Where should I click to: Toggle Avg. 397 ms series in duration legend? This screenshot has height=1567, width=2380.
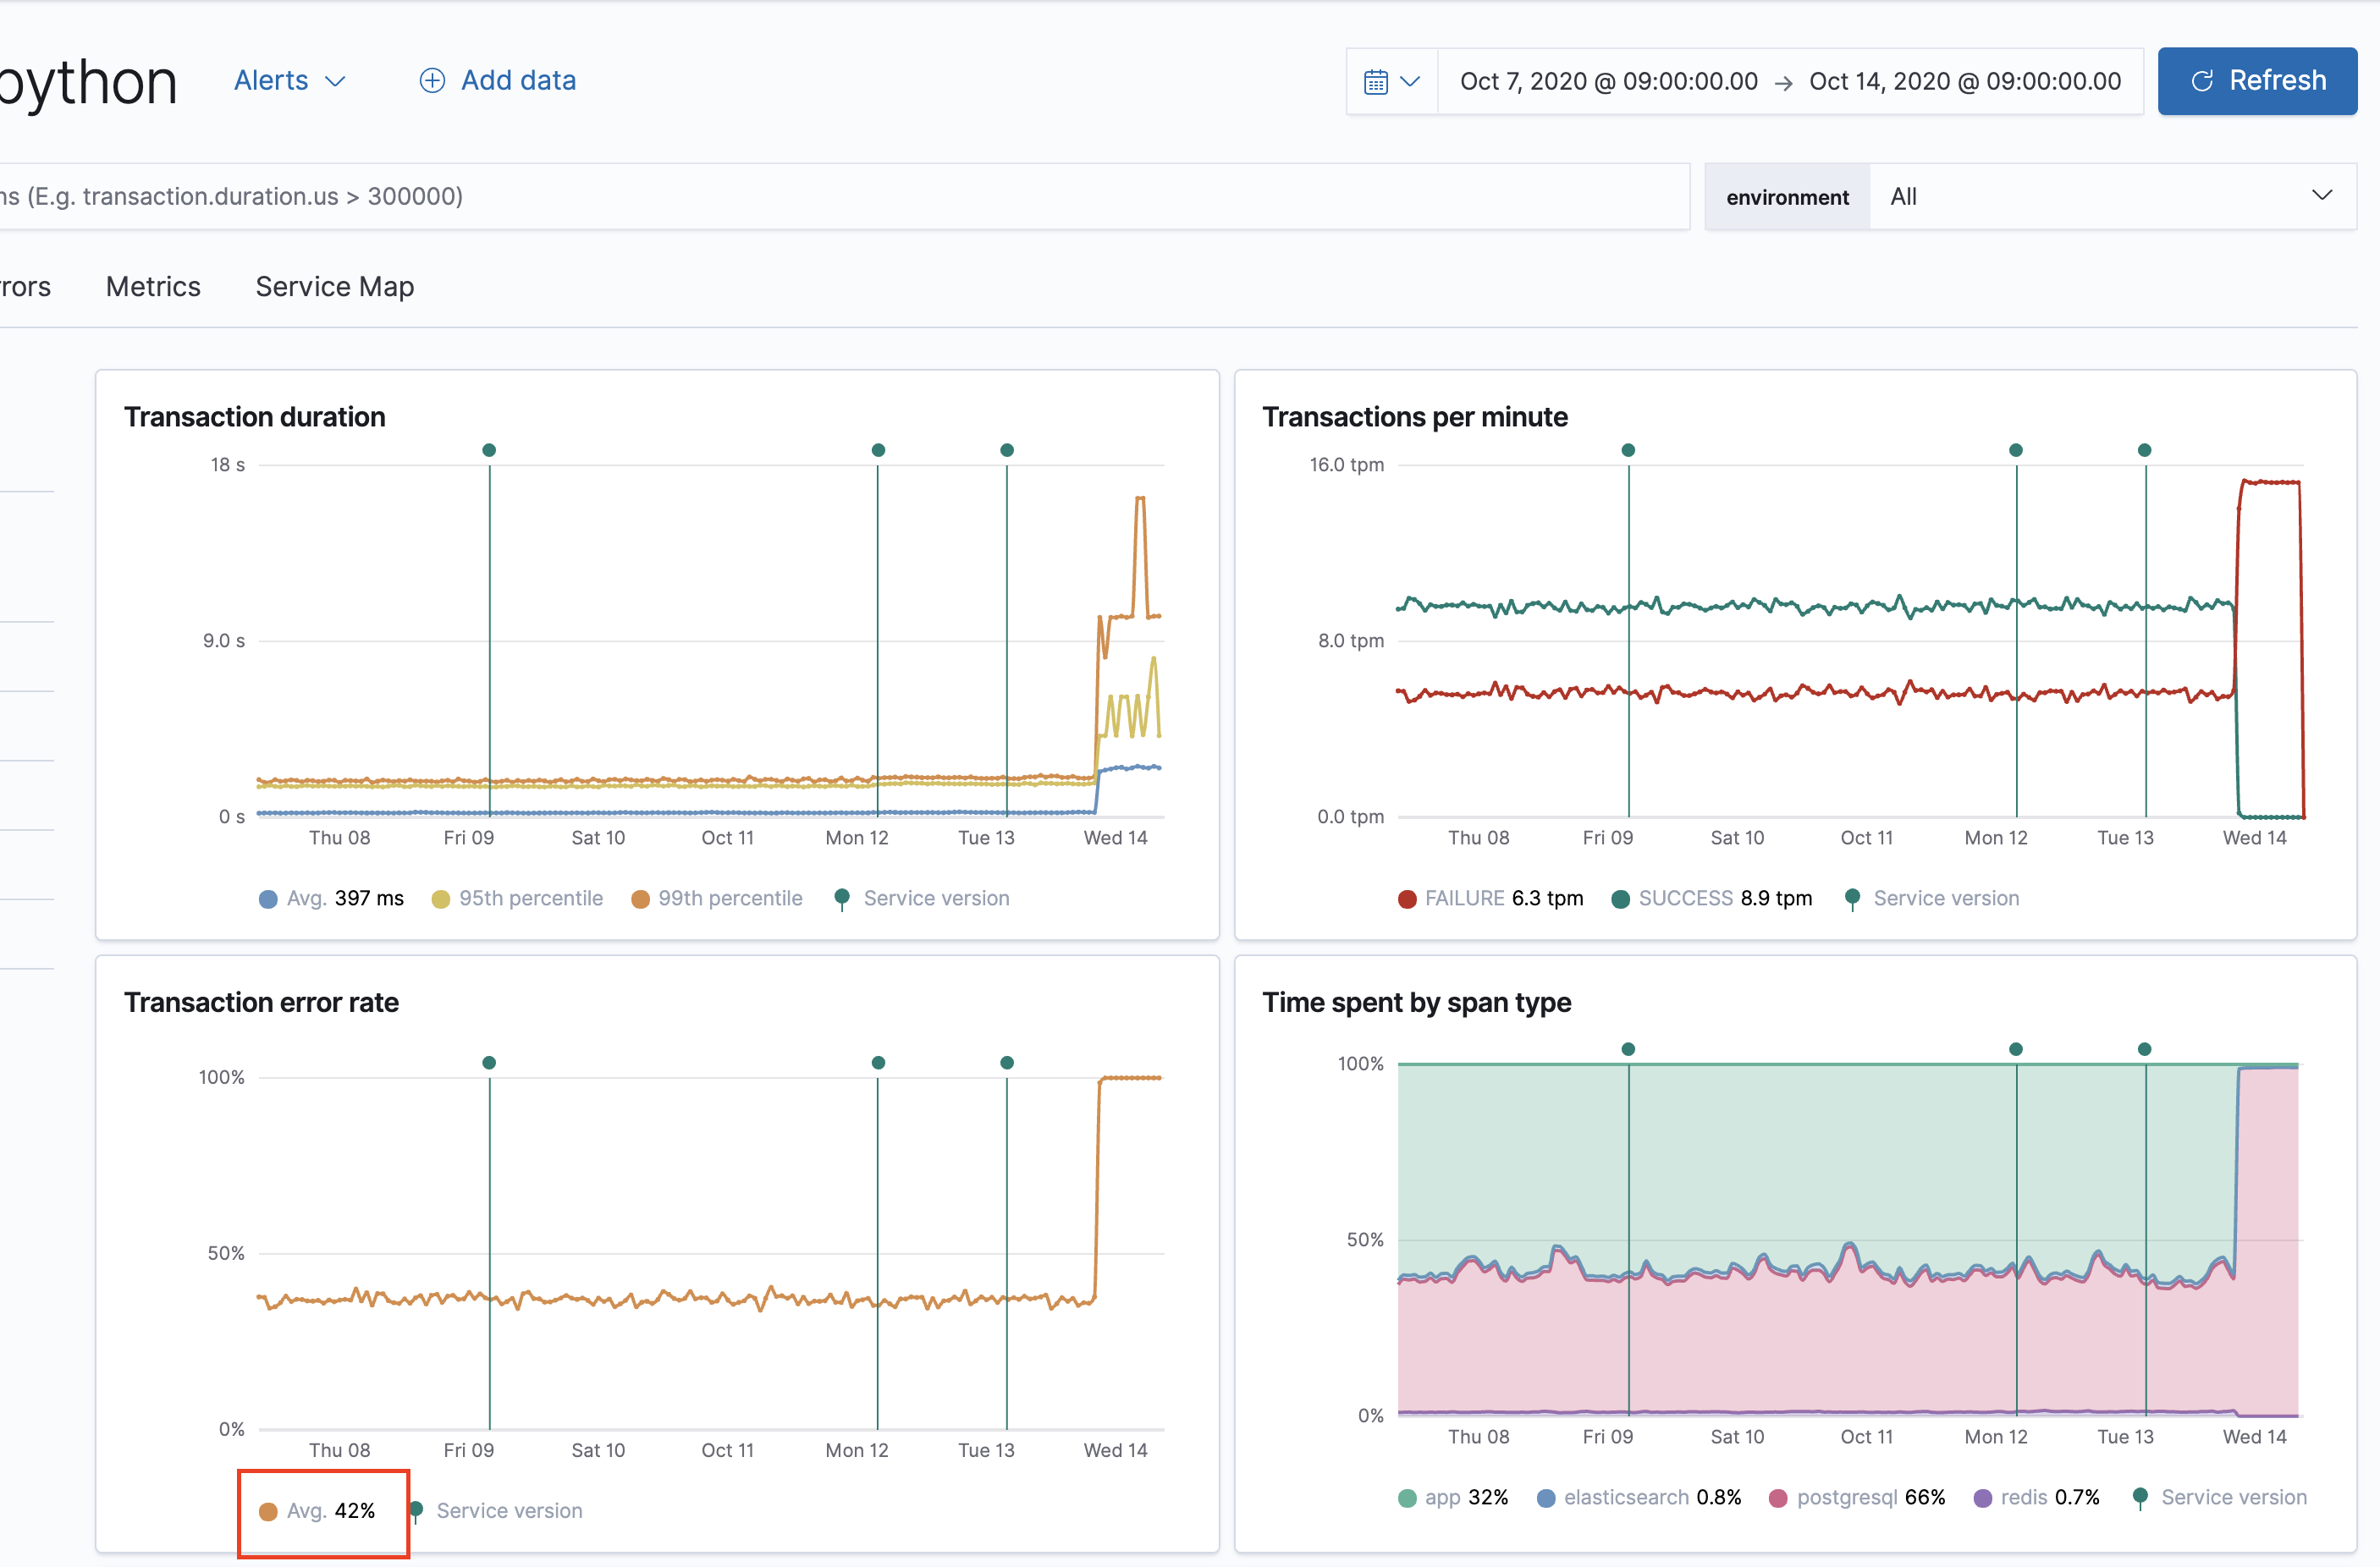(x=331, y=898)
